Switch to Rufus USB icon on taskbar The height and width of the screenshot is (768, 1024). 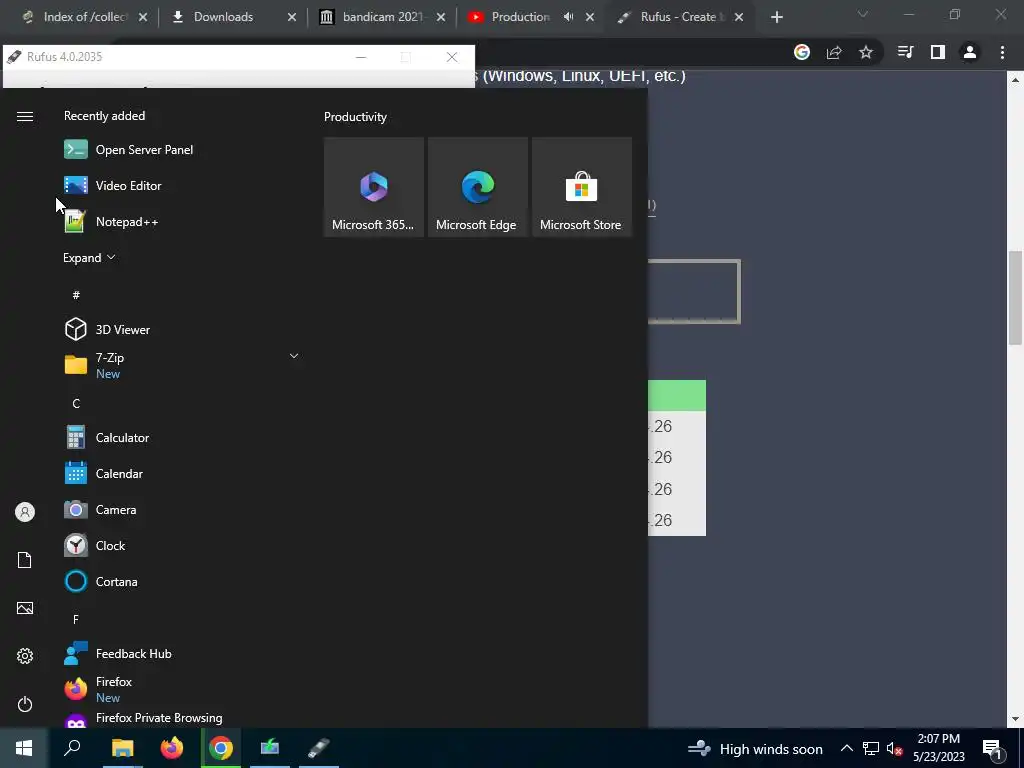click(x=319, y=748)
